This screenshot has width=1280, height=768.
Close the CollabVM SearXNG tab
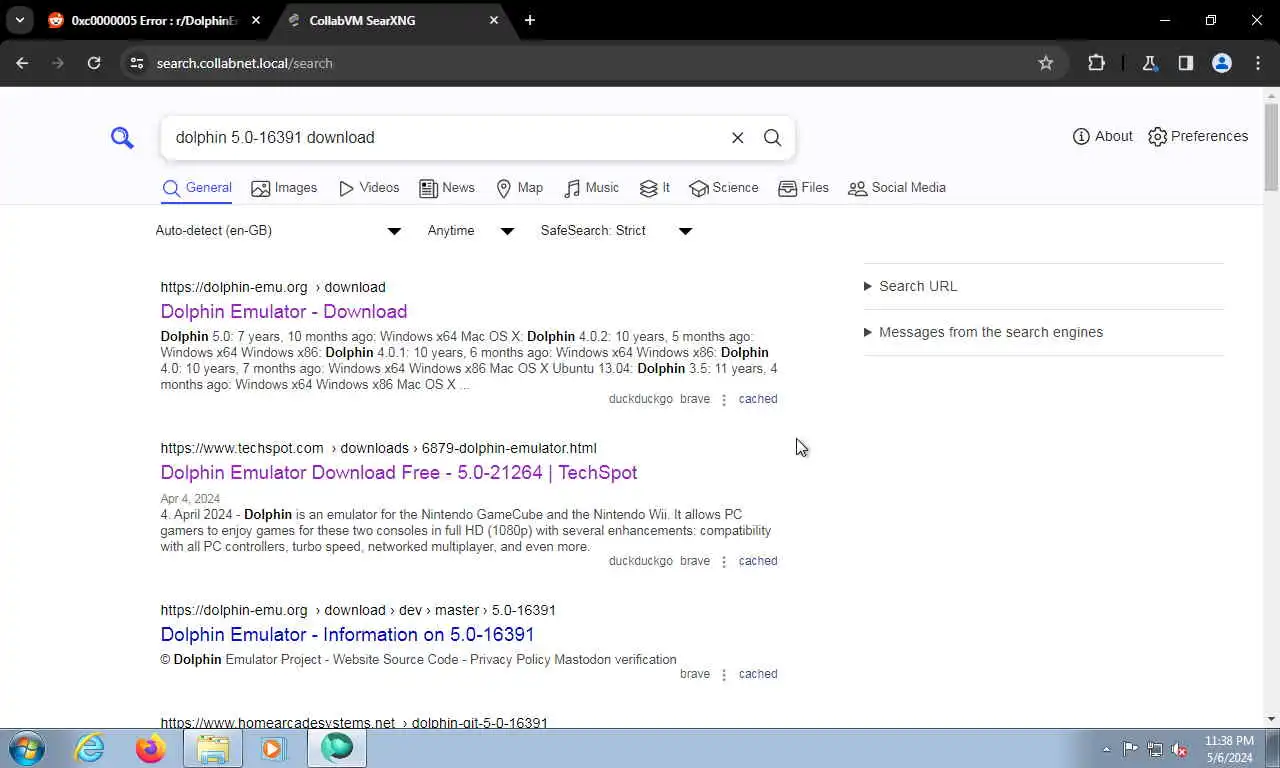tap(494, 20)
